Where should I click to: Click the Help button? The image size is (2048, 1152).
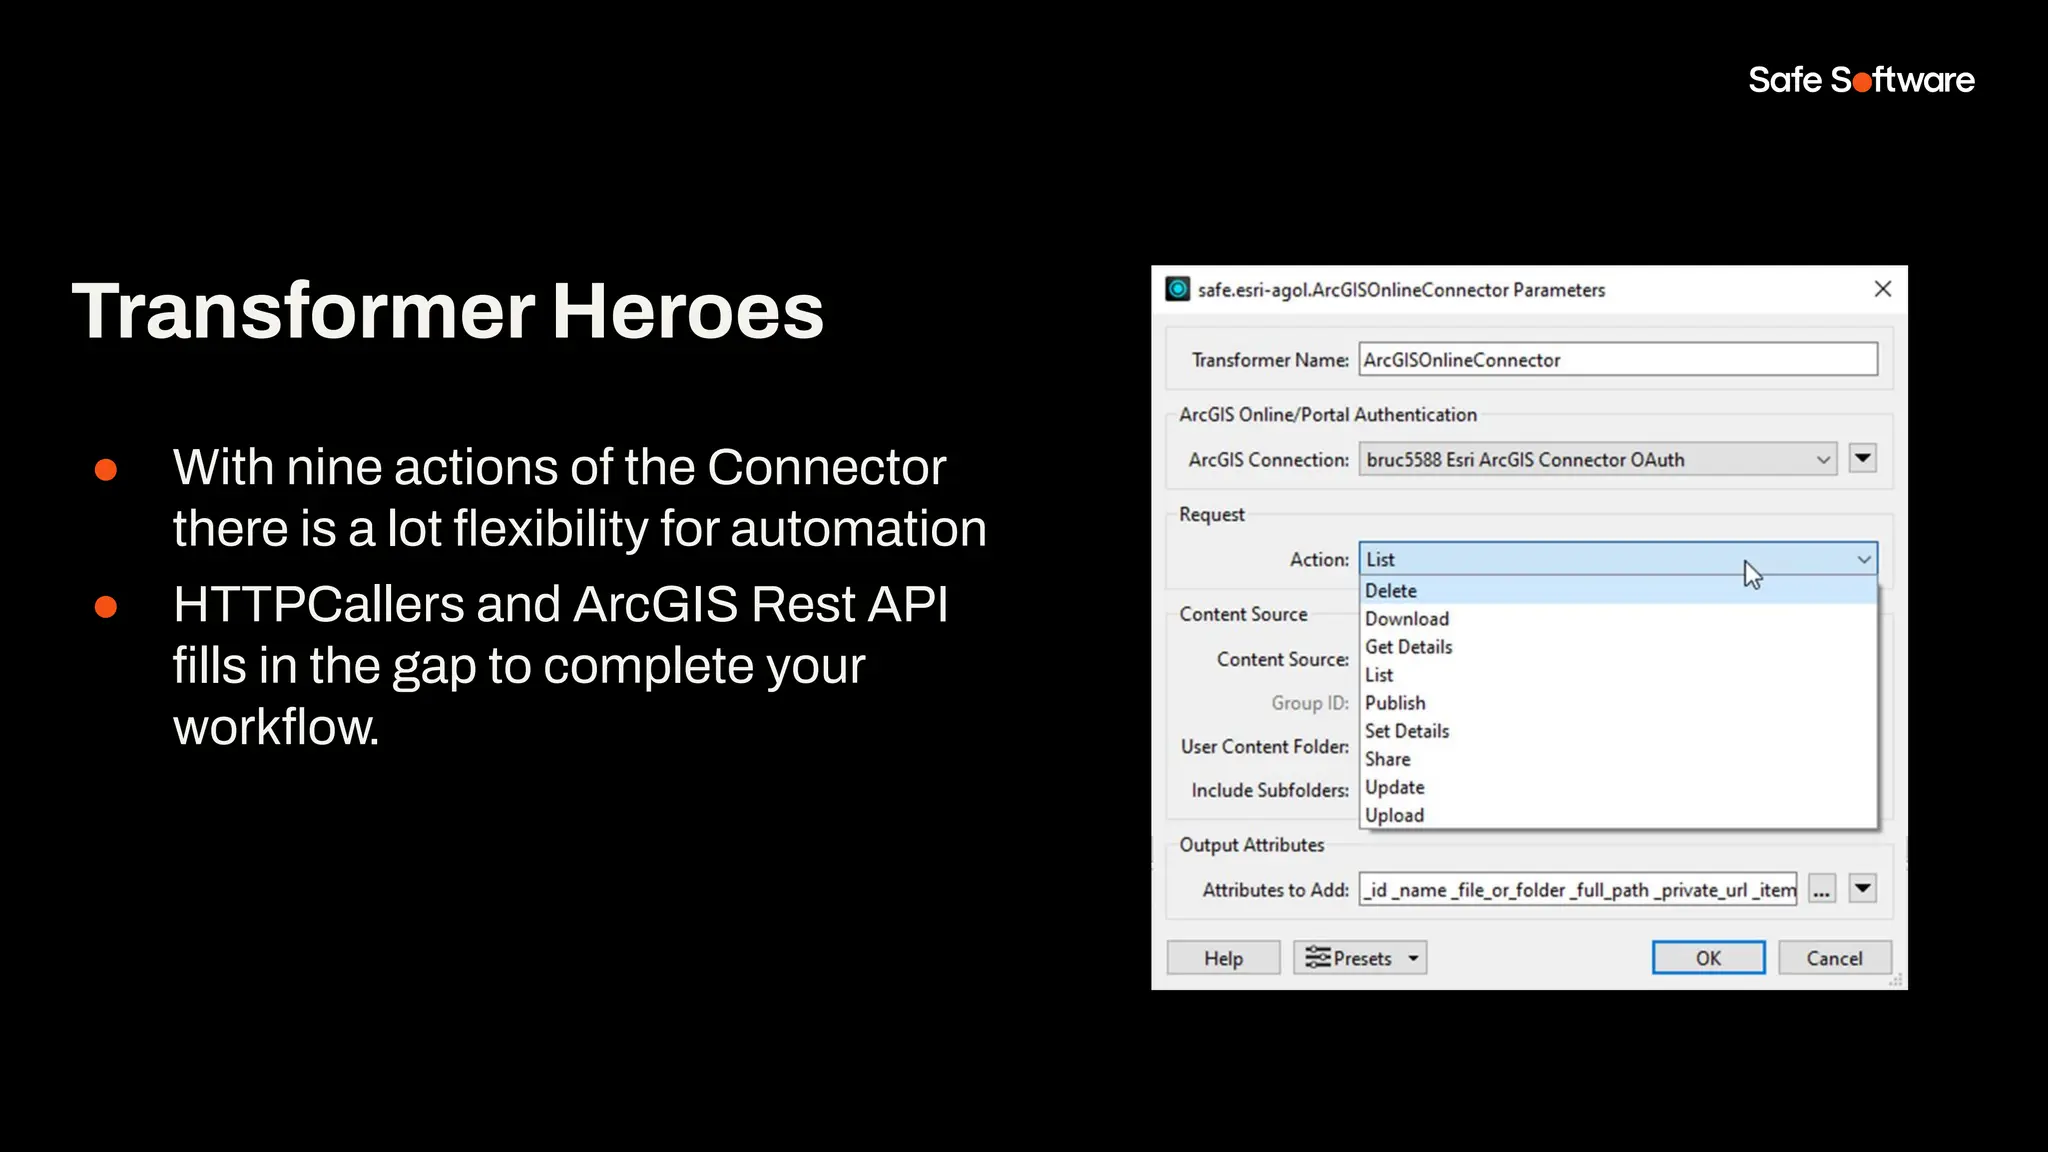pyautogui.click(x=1223, y=958)
